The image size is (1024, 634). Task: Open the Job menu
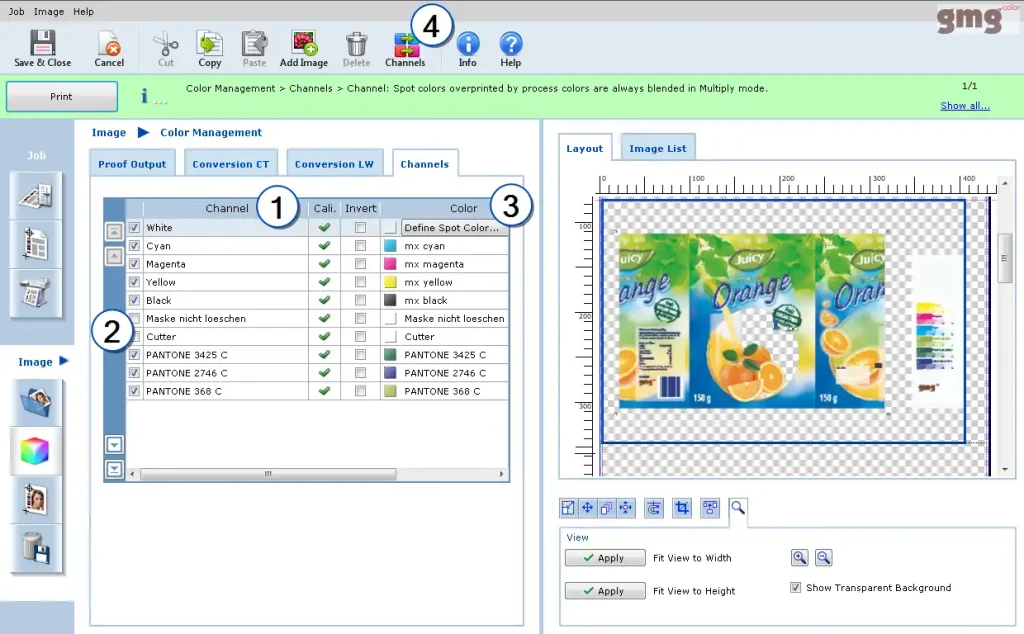[16, 11]
